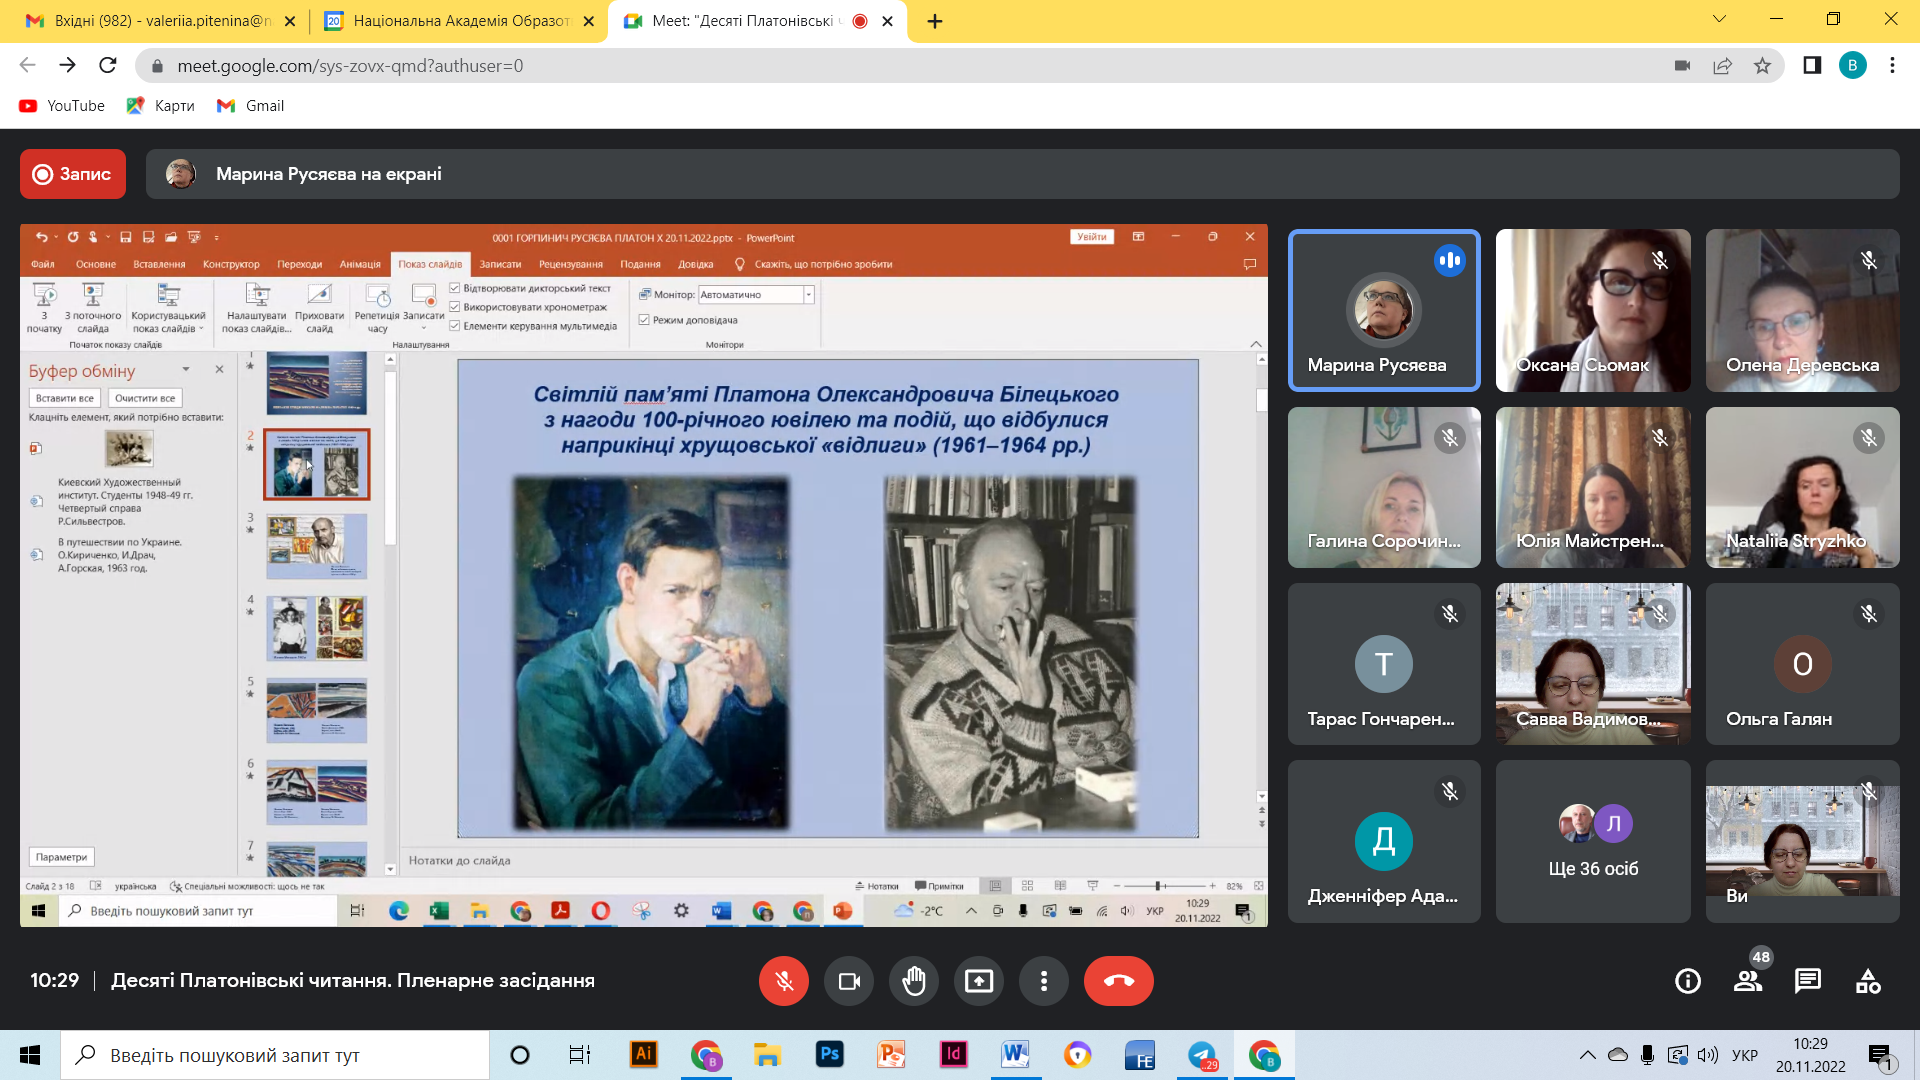
Task: Raise hand in the meeting
Action: pos(914,981)
